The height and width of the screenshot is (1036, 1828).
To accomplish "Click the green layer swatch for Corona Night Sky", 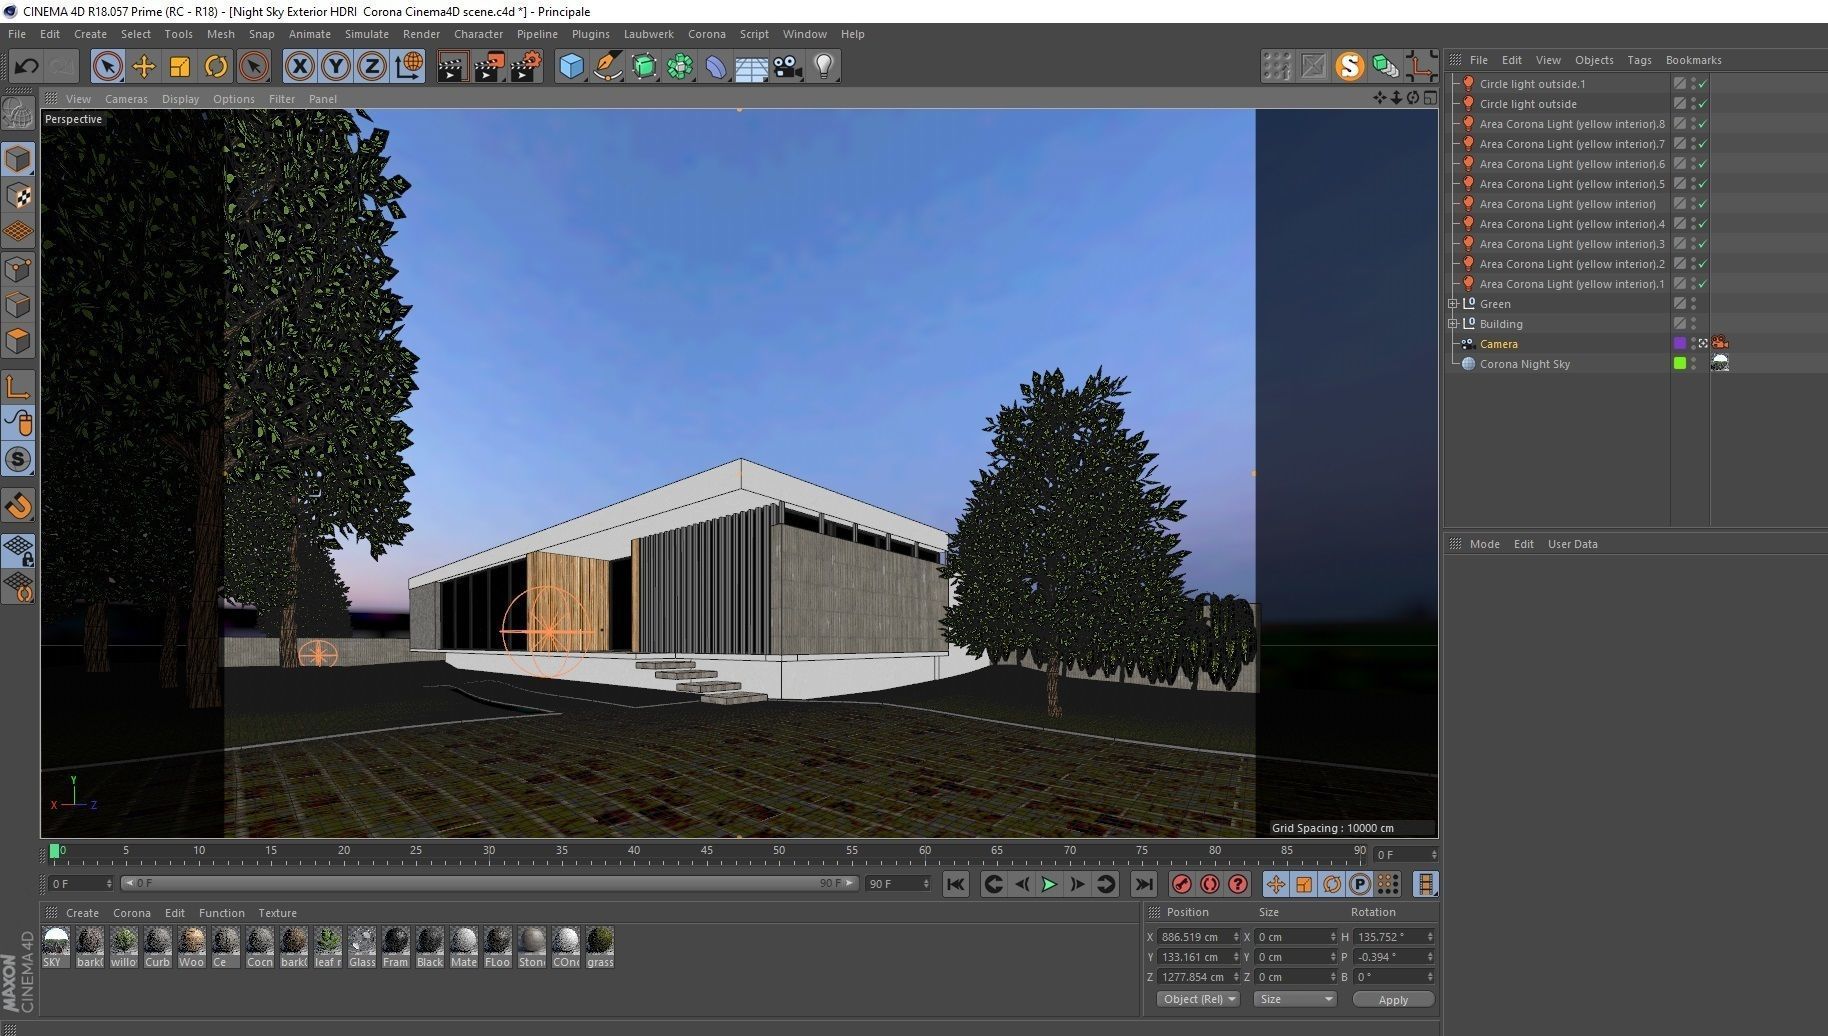I will click(x=1679, y=364).
